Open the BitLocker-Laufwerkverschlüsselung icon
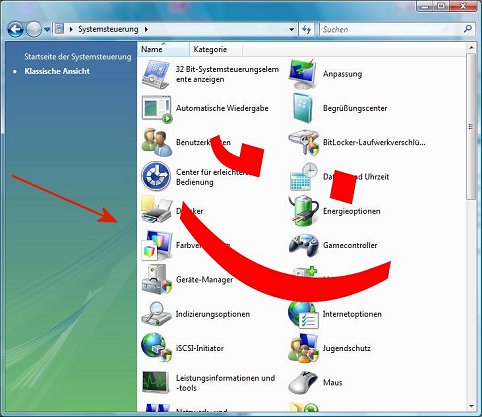The height and width of the screenshot is (417, 482). [x=303, y=143]
